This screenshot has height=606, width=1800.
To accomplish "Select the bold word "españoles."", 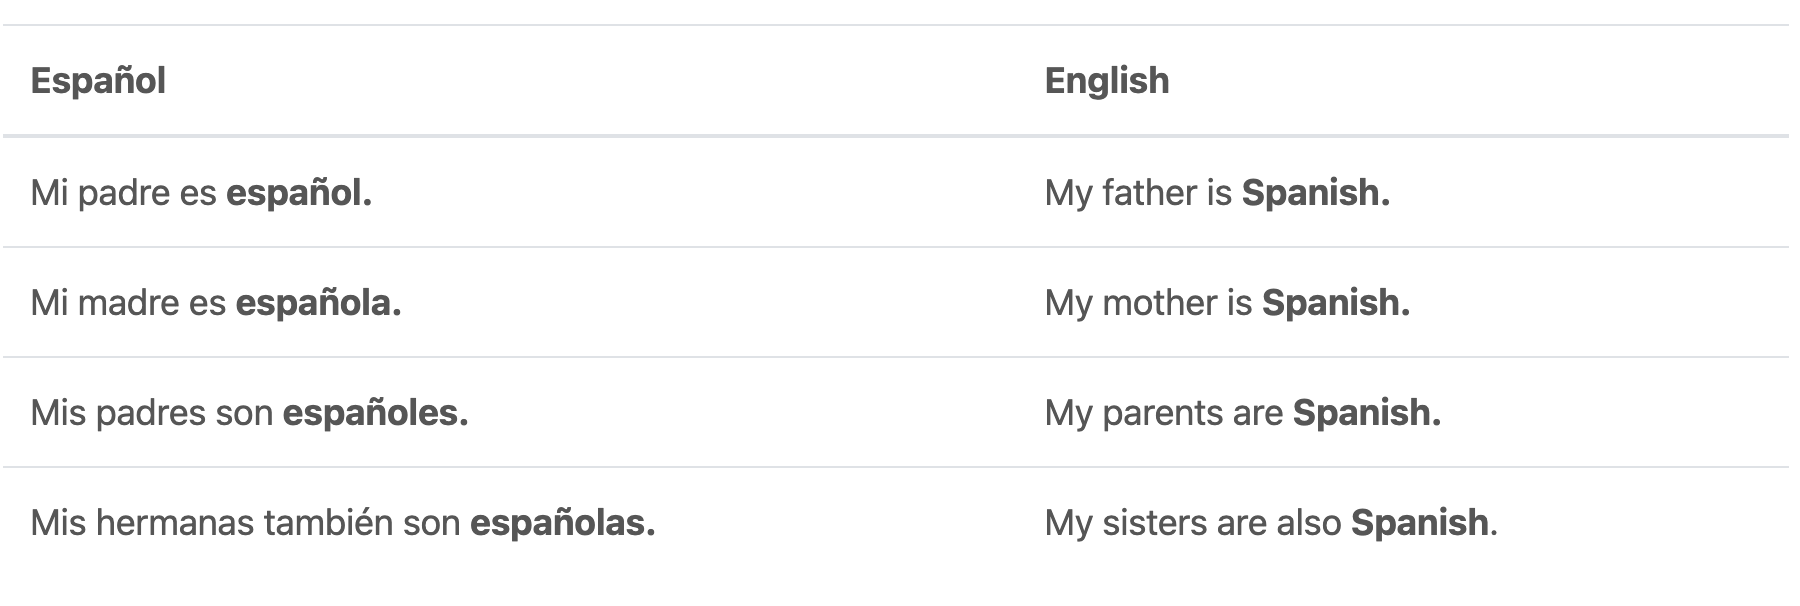I will click(375, 413).
